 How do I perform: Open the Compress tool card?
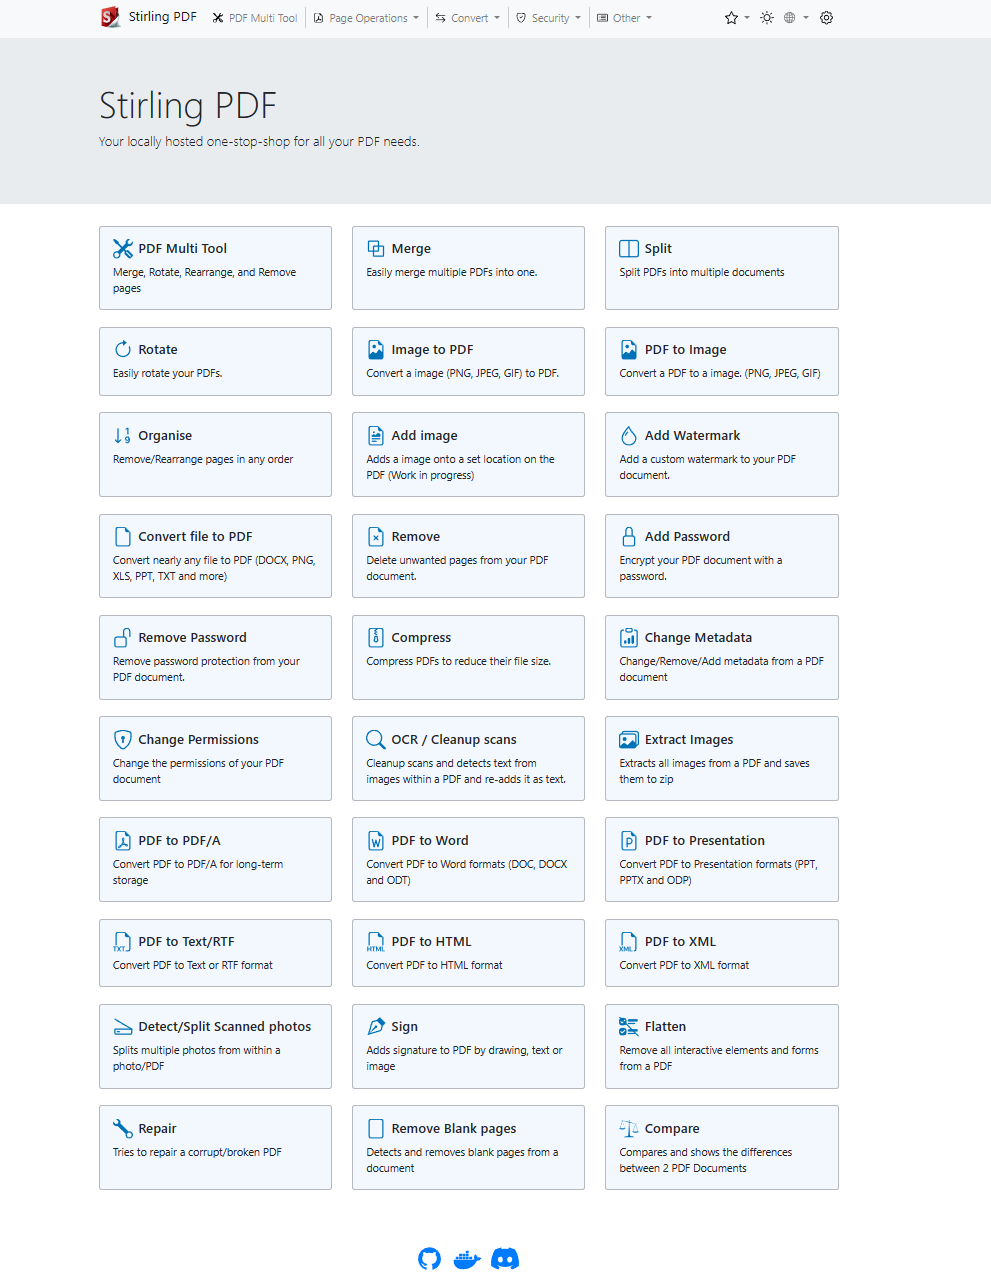467,656
